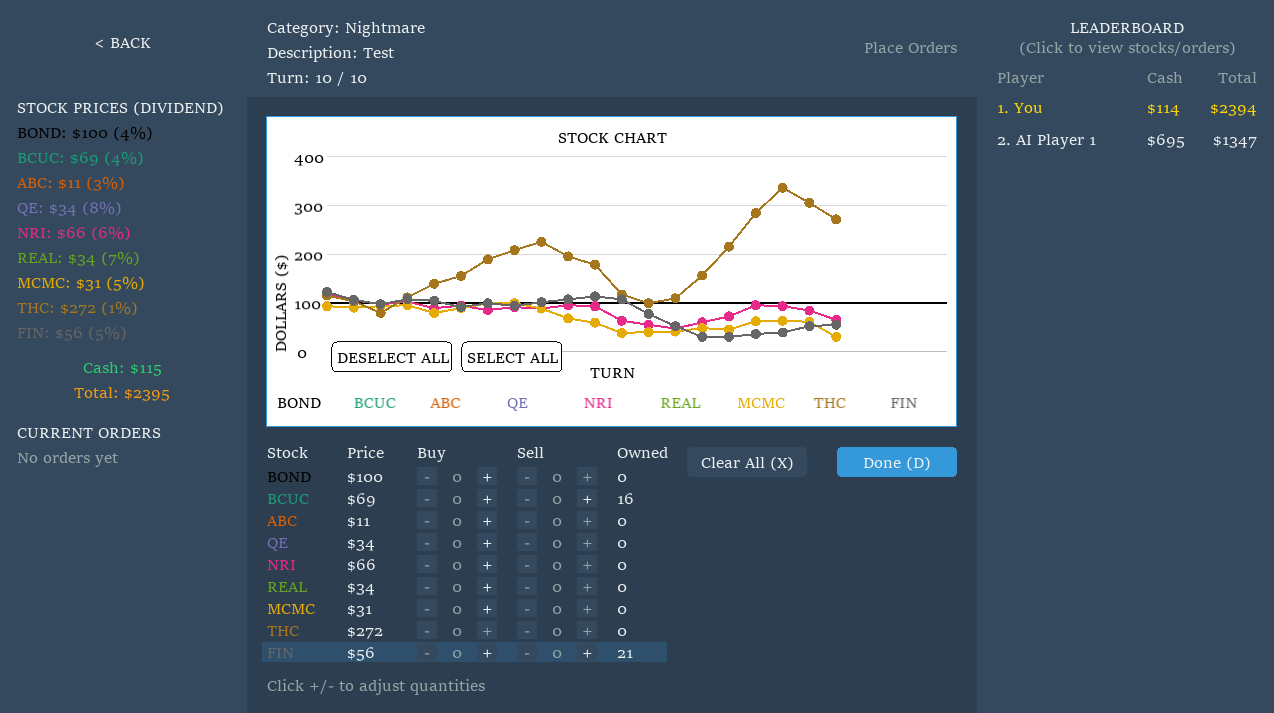Increase QE buy quantity with plus

pos(487,543)
